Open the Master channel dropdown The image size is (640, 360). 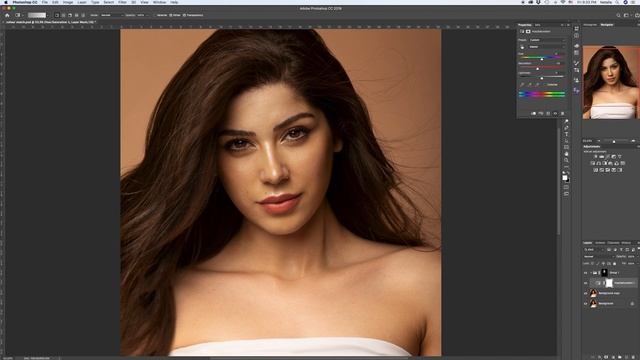(547, 47)
